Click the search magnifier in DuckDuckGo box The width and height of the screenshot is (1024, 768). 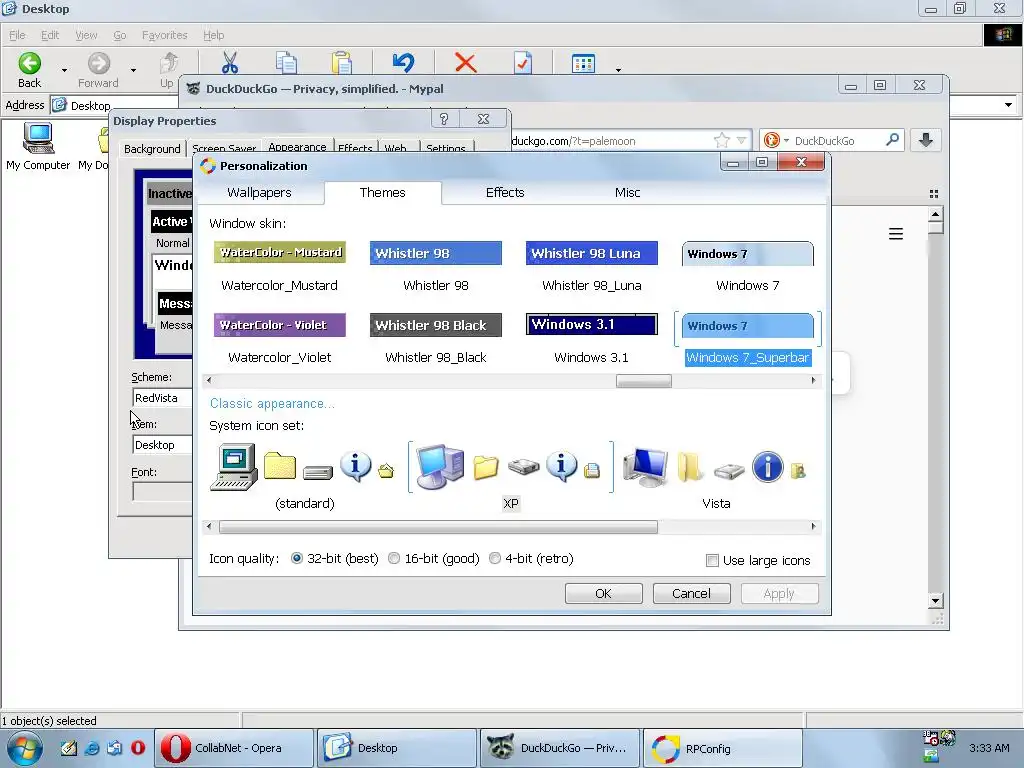[892, 140]
